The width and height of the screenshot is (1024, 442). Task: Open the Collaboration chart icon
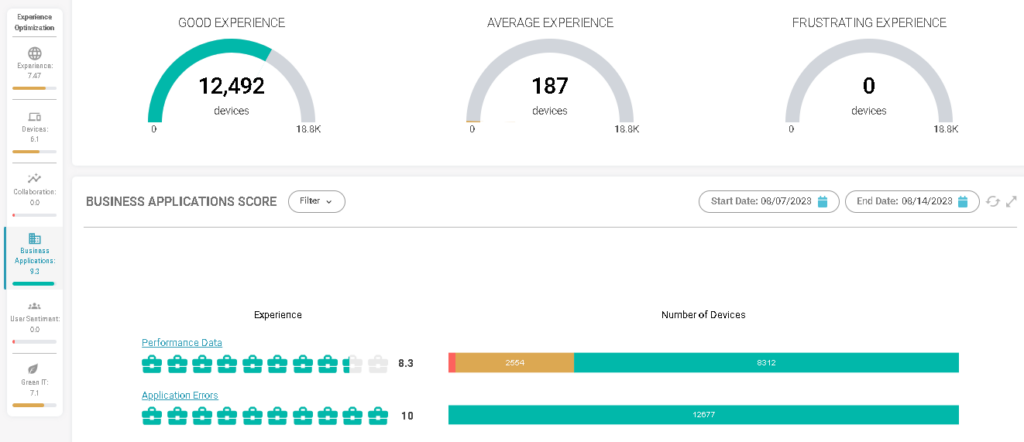point(34,178)
